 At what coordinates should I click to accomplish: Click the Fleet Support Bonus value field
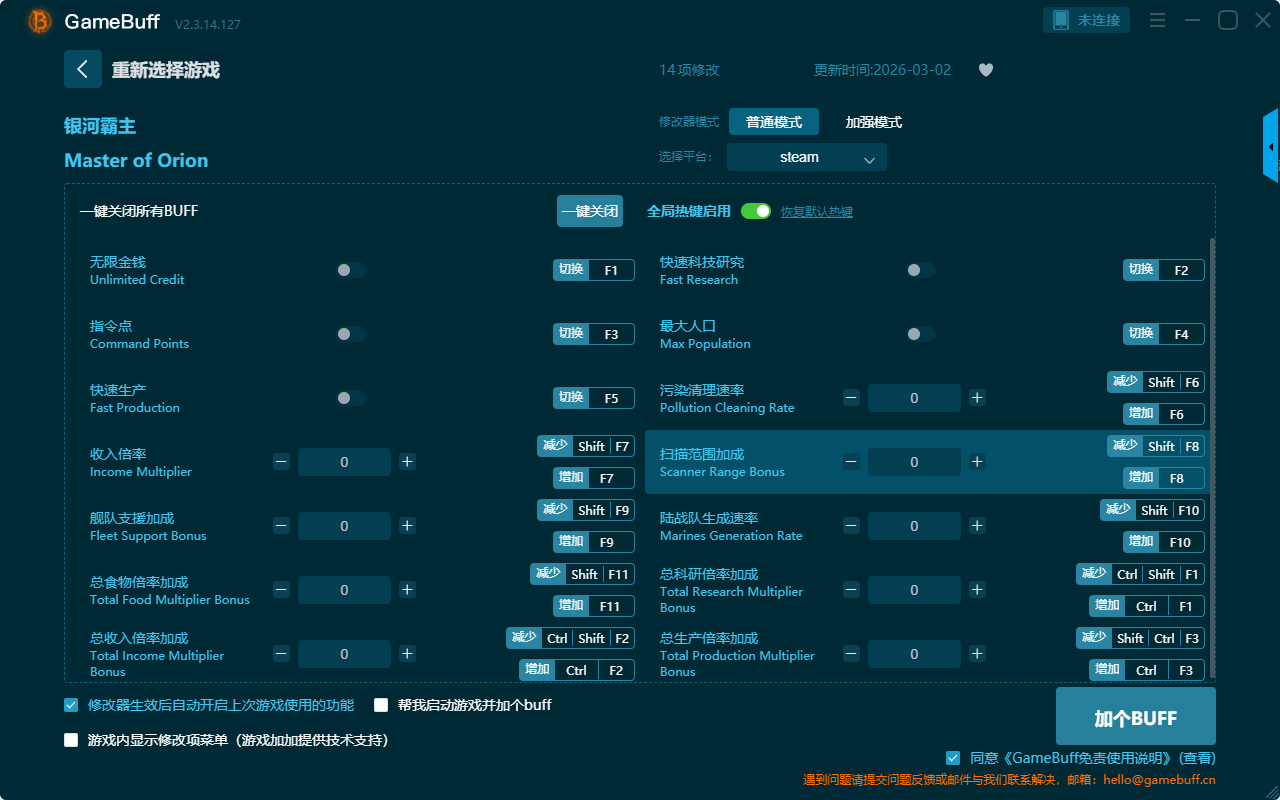(344, 526)
